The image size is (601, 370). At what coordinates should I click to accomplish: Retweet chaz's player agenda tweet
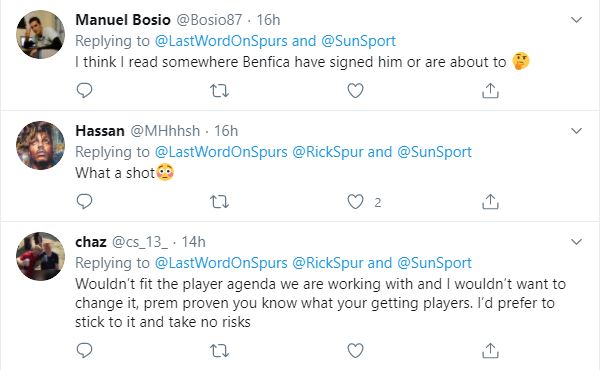(x=220, y=350)
